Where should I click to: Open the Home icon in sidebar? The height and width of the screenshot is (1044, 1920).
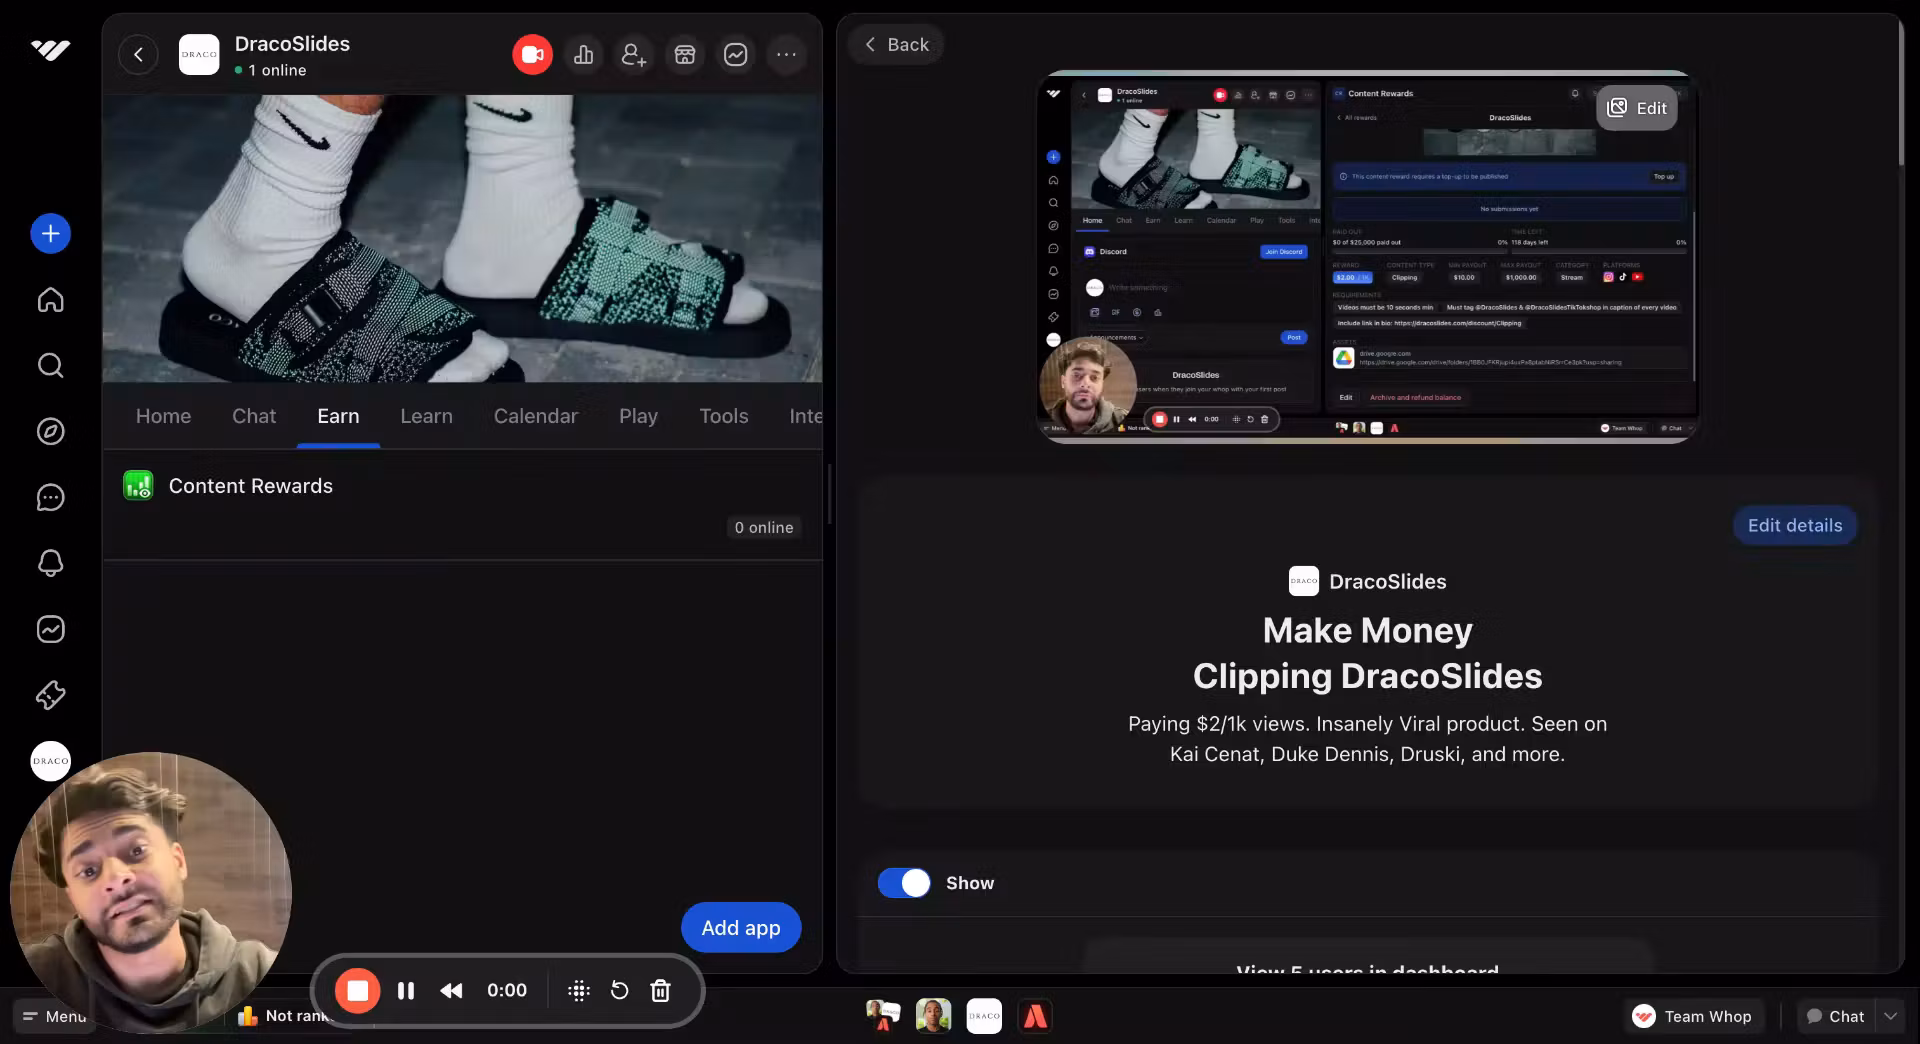click(51, 300)
